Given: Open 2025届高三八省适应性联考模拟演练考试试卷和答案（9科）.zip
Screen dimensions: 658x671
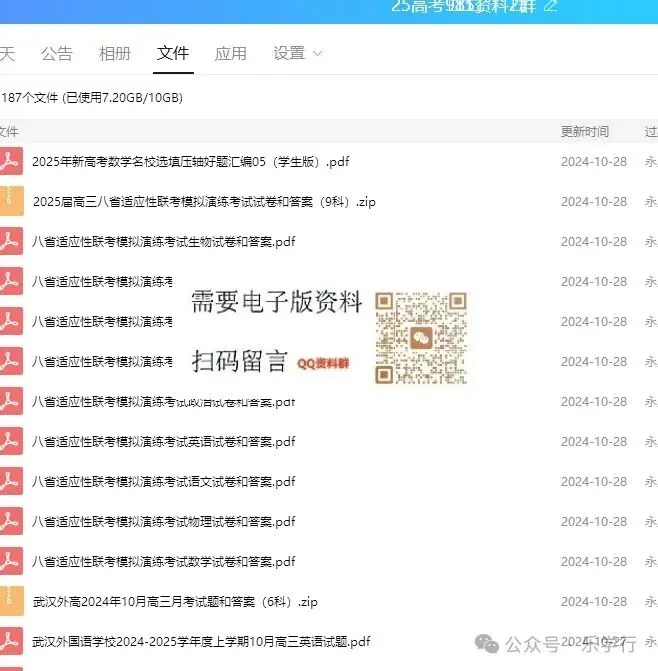Looking at the screenshot, I should click(x=204, y=202).
